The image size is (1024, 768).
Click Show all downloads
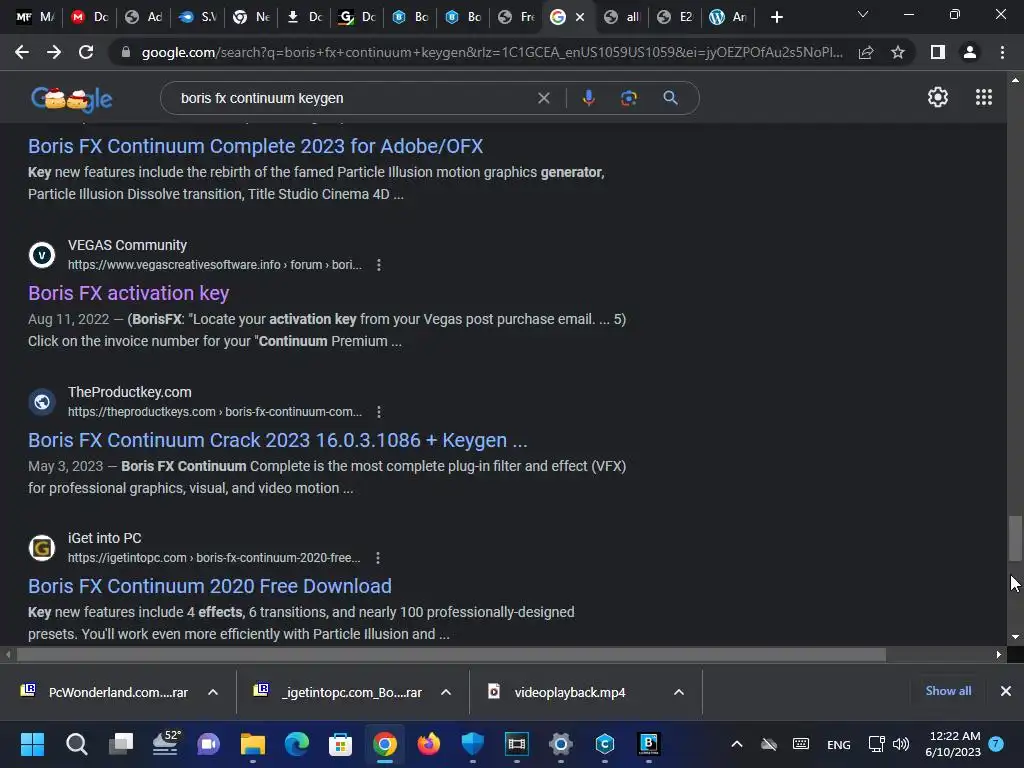tap(948, 691)
